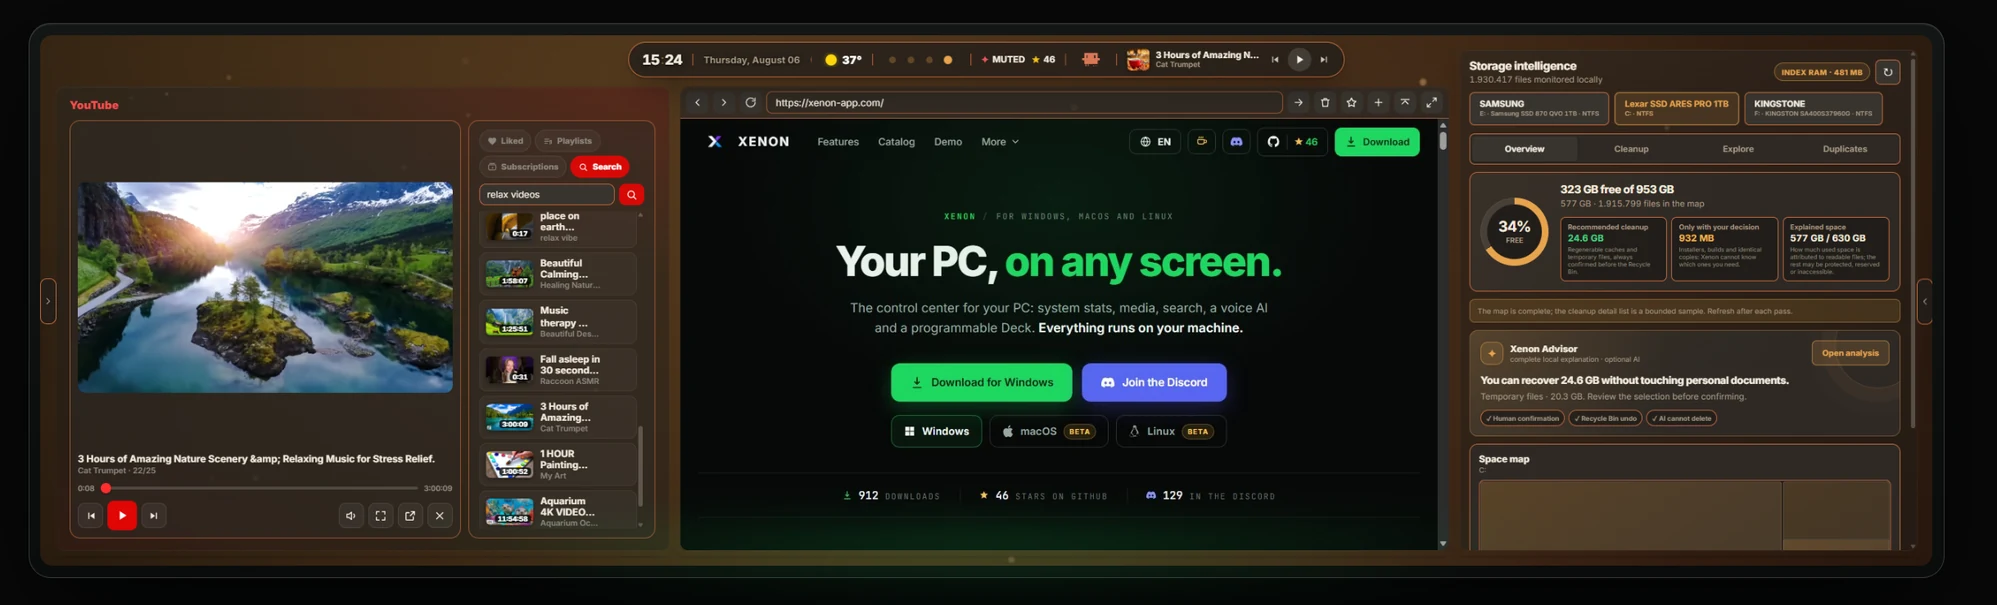Click the relax videos search field
This screenshot has height=605, width=1997.
[x=547, y=195]
